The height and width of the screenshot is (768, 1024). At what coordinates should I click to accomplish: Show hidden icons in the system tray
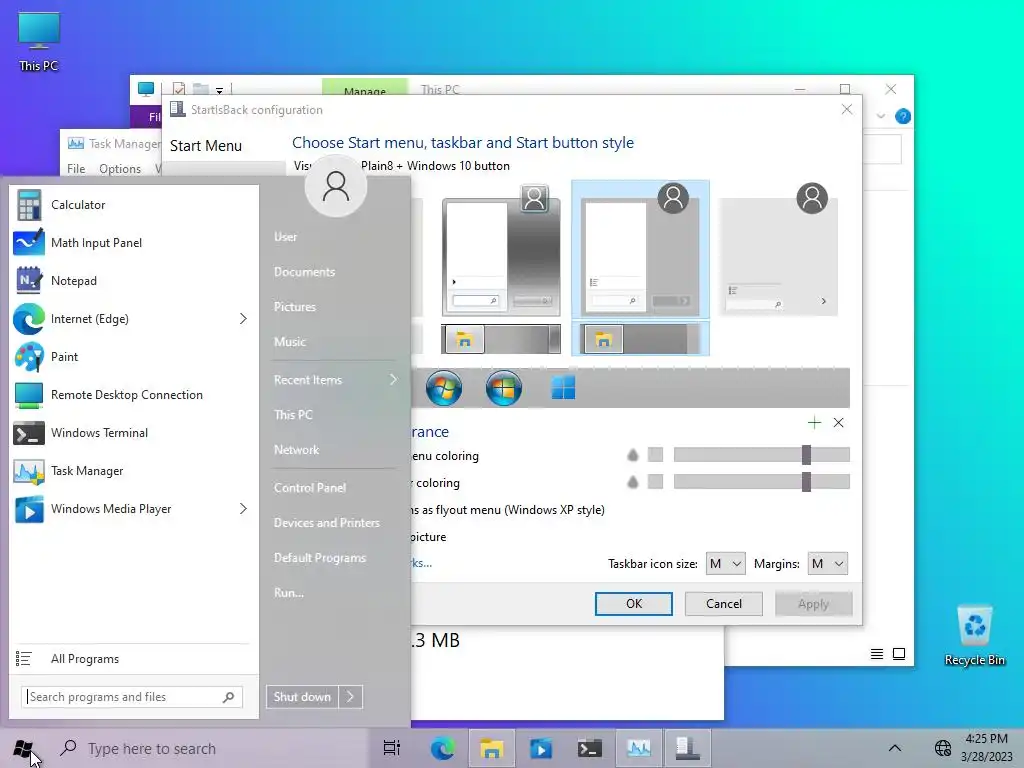pyautogui.click(x=895, y=748)
